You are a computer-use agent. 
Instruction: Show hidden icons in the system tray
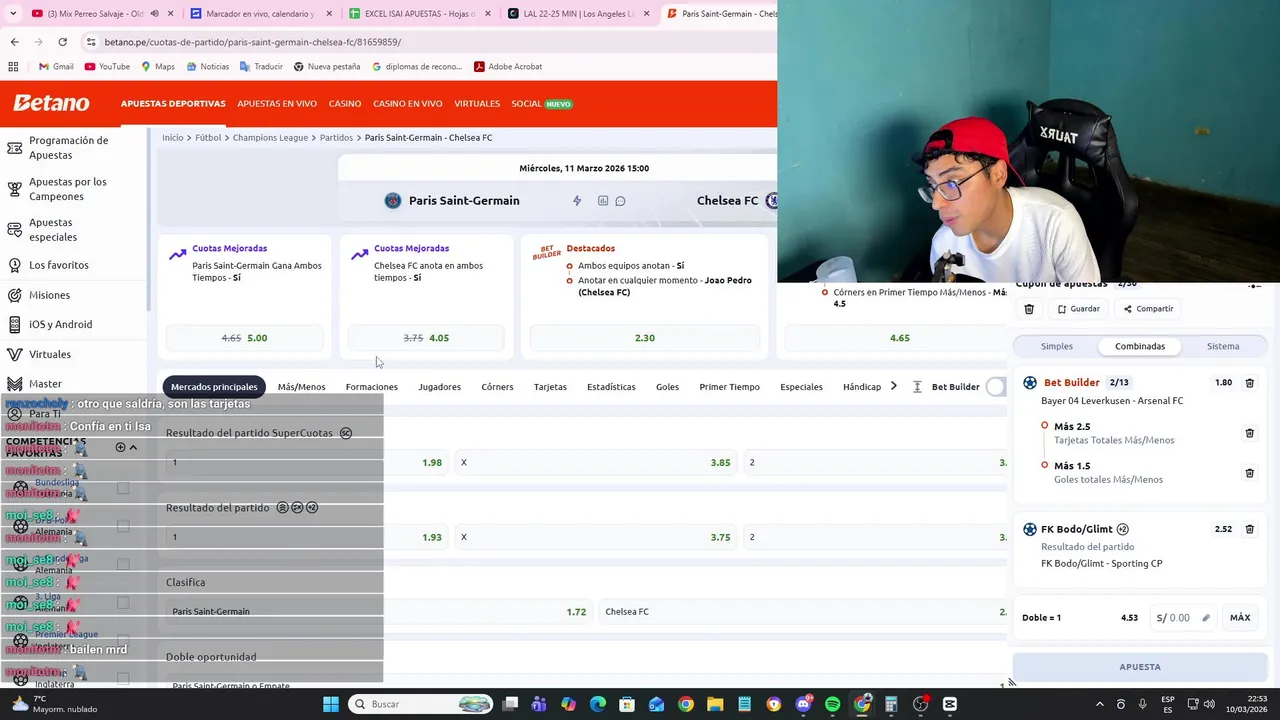[1099, 704]
